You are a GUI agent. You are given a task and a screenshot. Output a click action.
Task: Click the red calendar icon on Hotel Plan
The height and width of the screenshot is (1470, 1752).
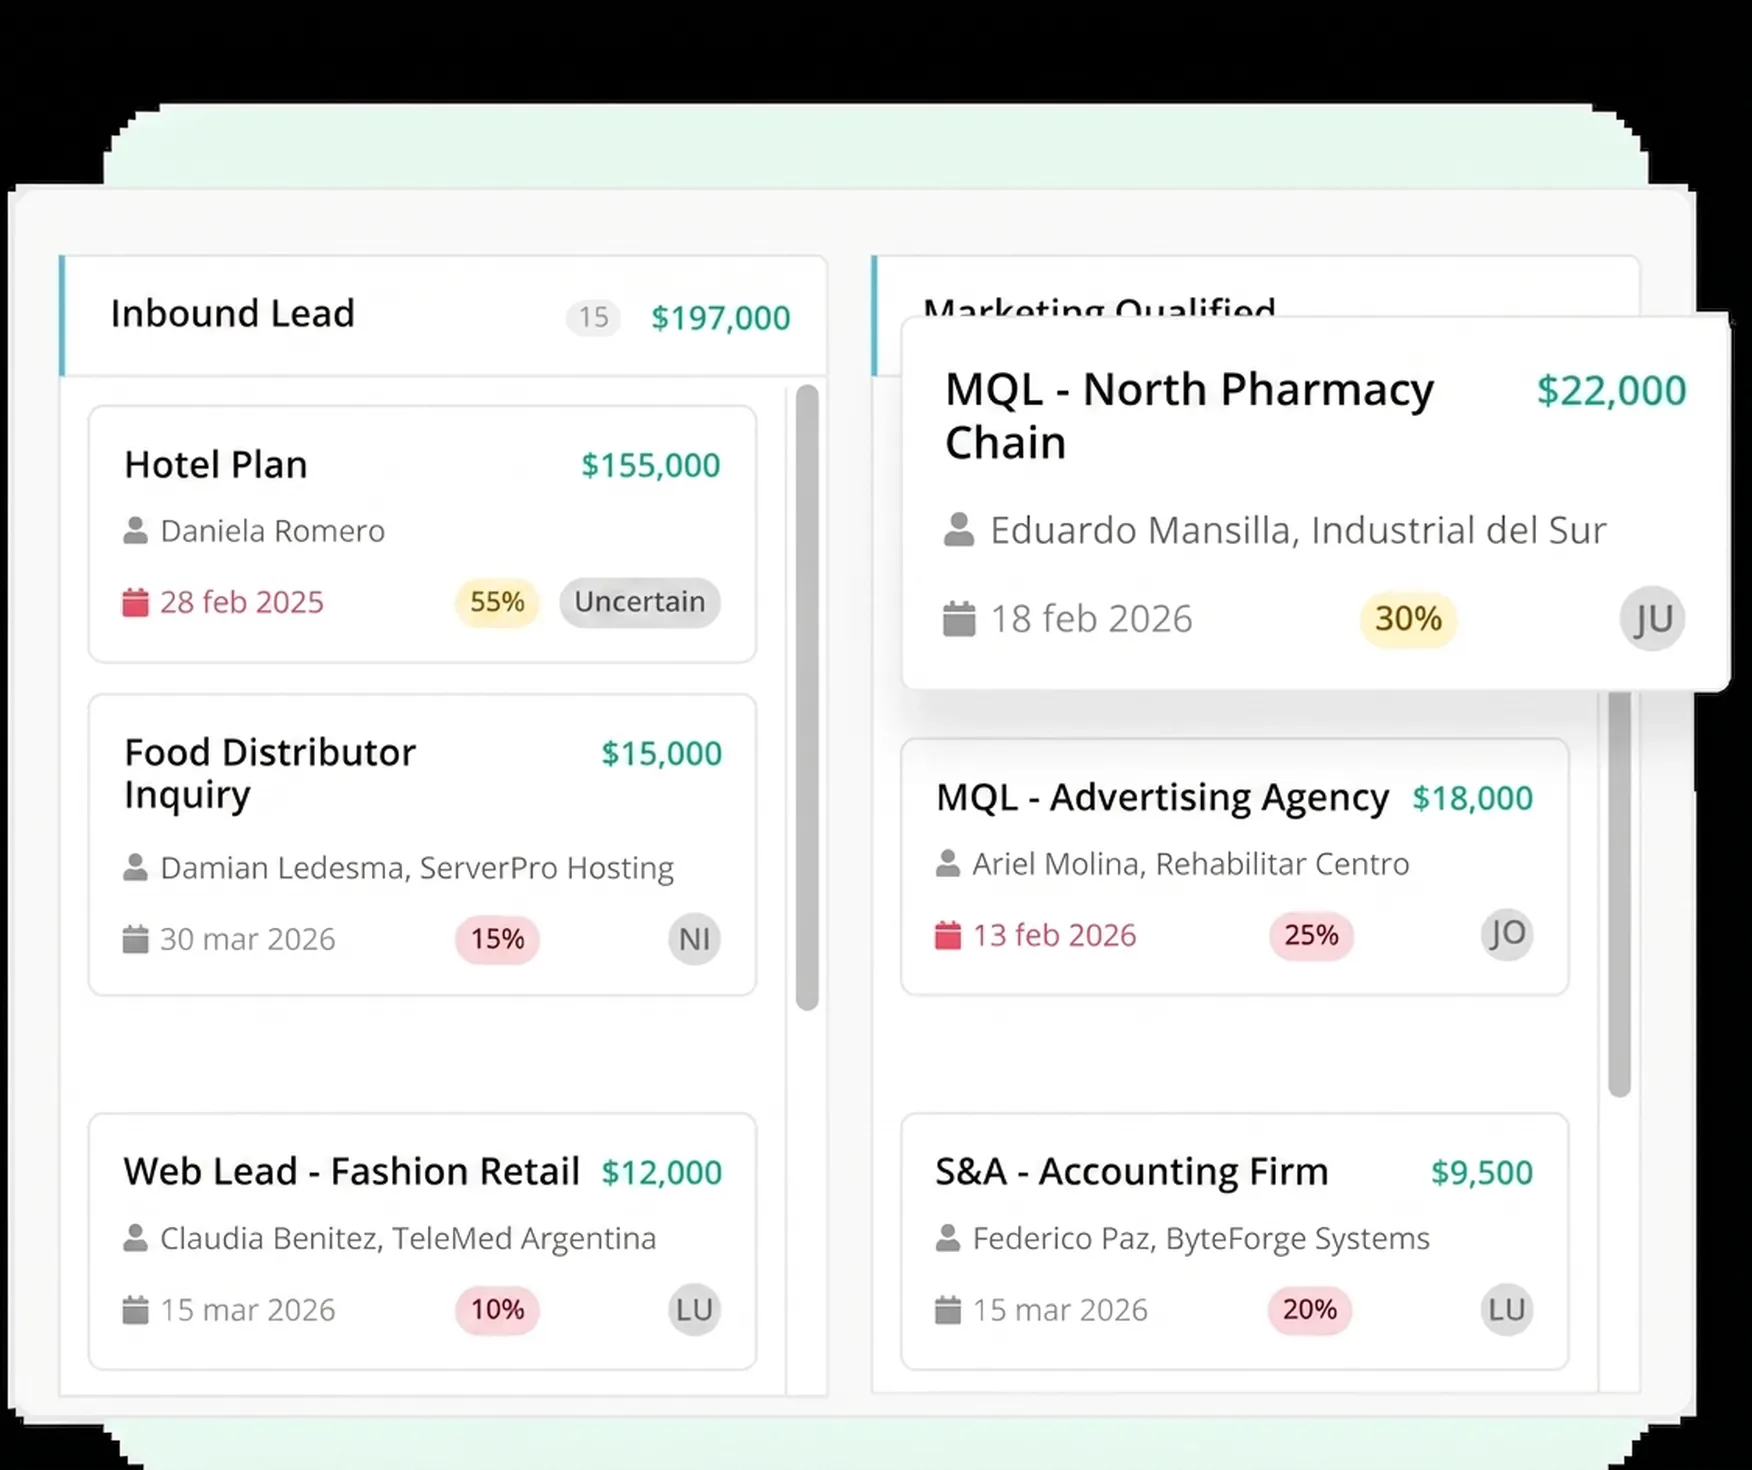tap(135, 602)
